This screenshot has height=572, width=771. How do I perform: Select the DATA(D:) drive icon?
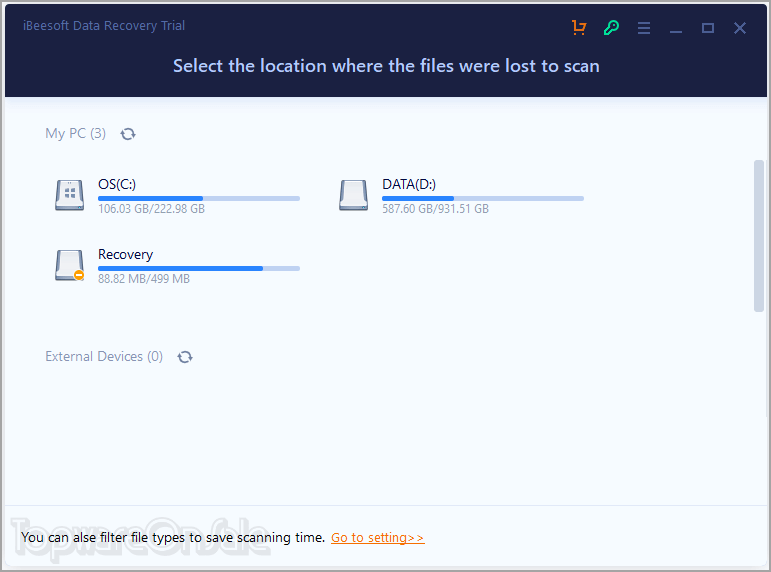[x=354, y=195]
